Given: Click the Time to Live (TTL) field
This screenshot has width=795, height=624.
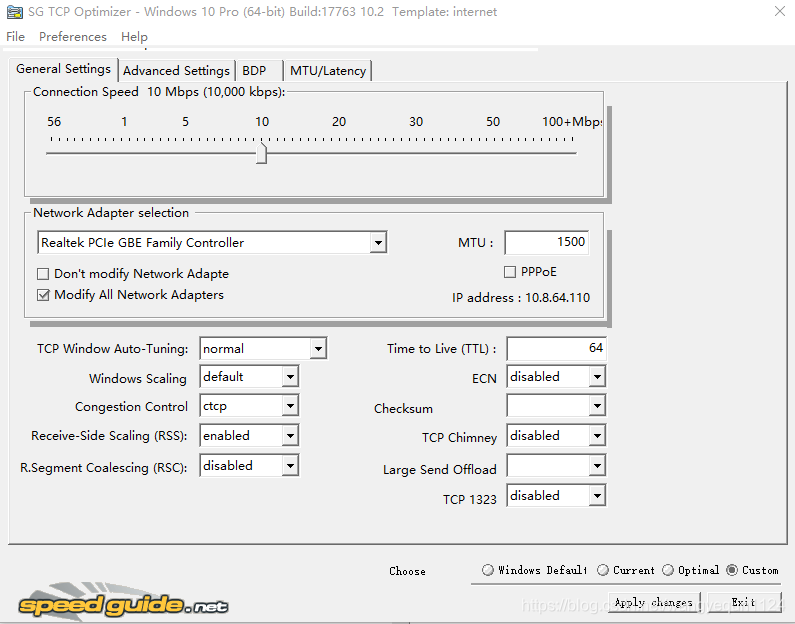Looking at the screenshot, I should point(556,348).
